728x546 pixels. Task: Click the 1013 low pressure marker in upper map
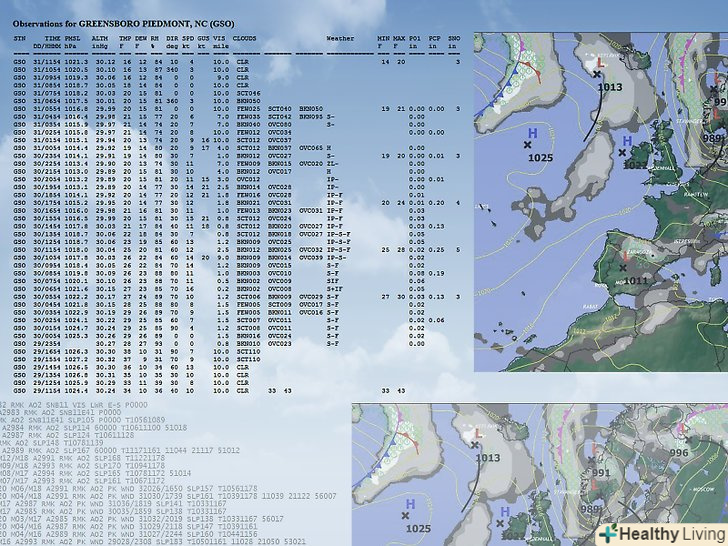pyautogui.click(x=609, y=87)
